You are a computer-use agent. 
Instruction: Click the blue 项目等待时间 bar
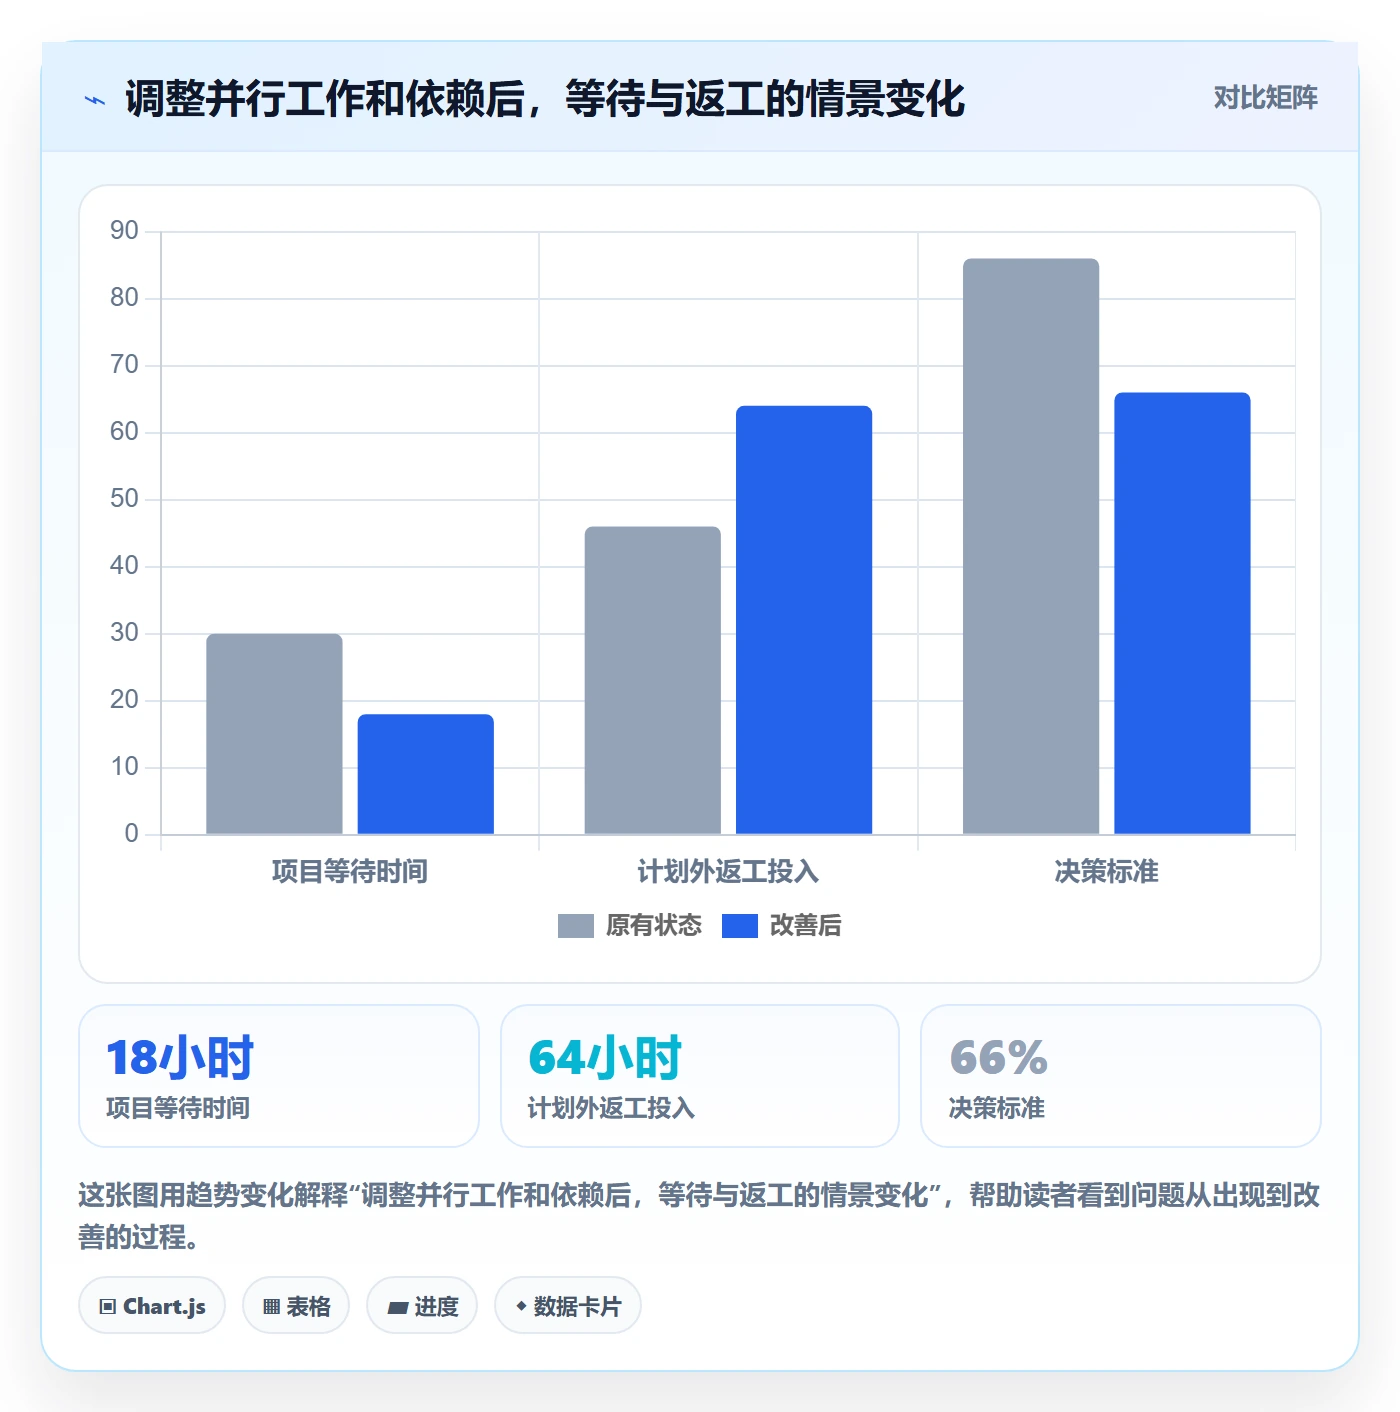426,774
